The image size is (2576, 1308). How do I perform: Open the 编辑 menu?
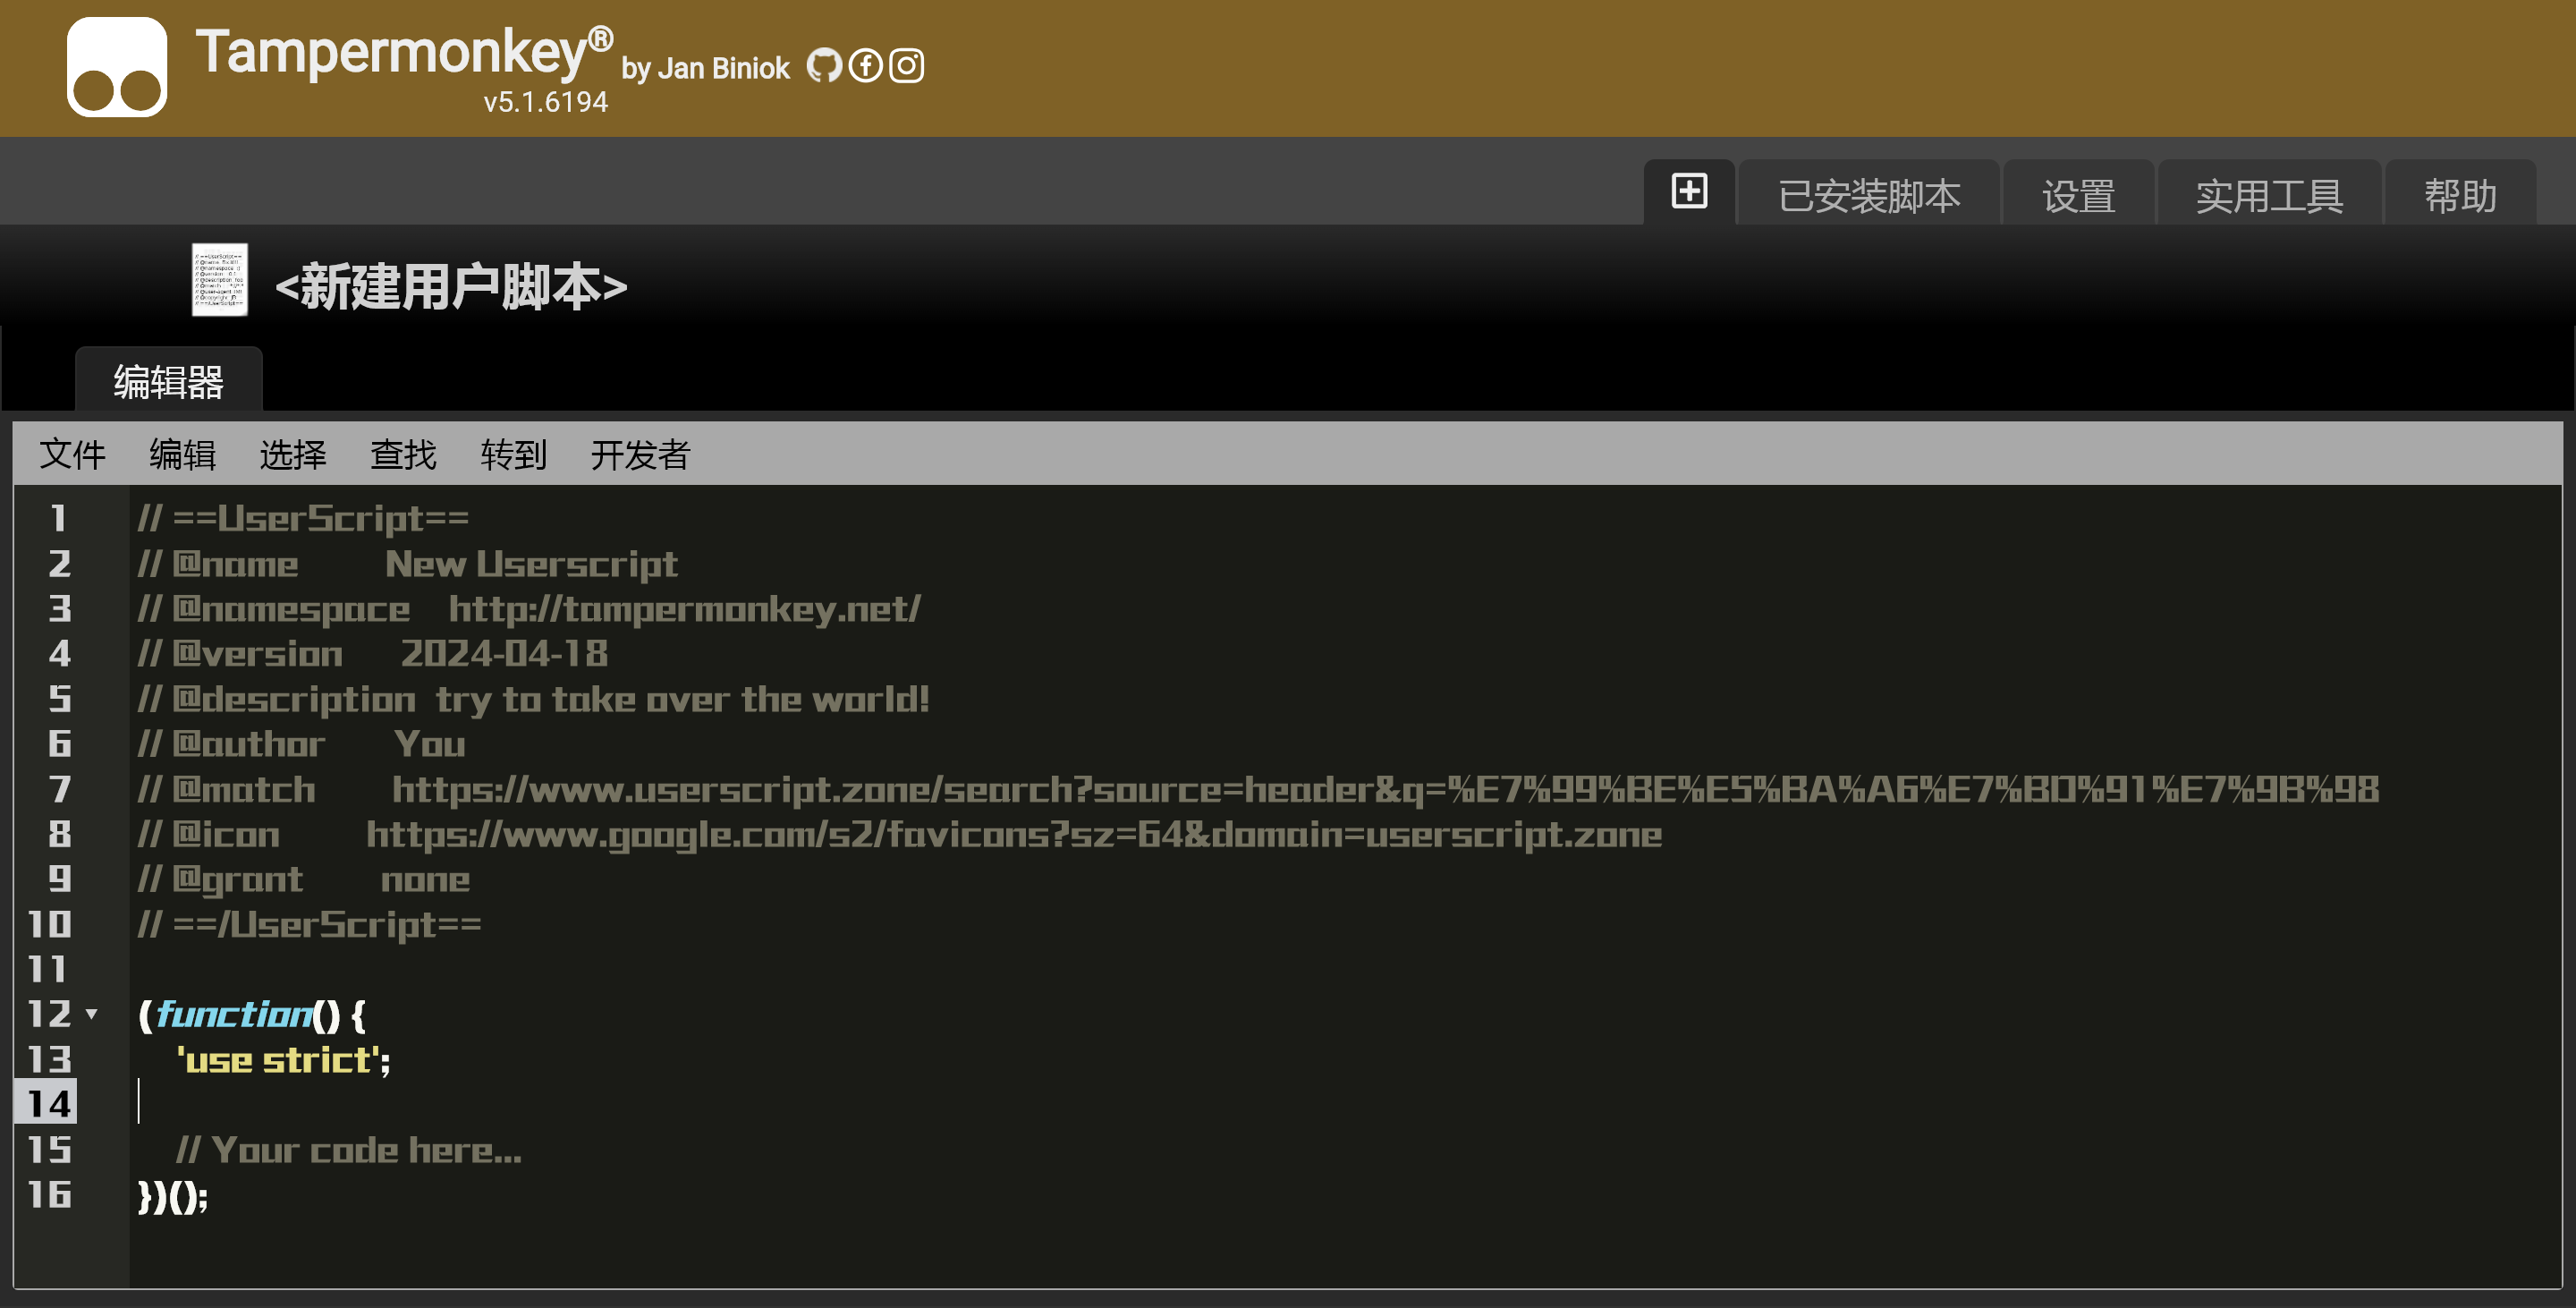pyautogui.click(x=182, y=455)
